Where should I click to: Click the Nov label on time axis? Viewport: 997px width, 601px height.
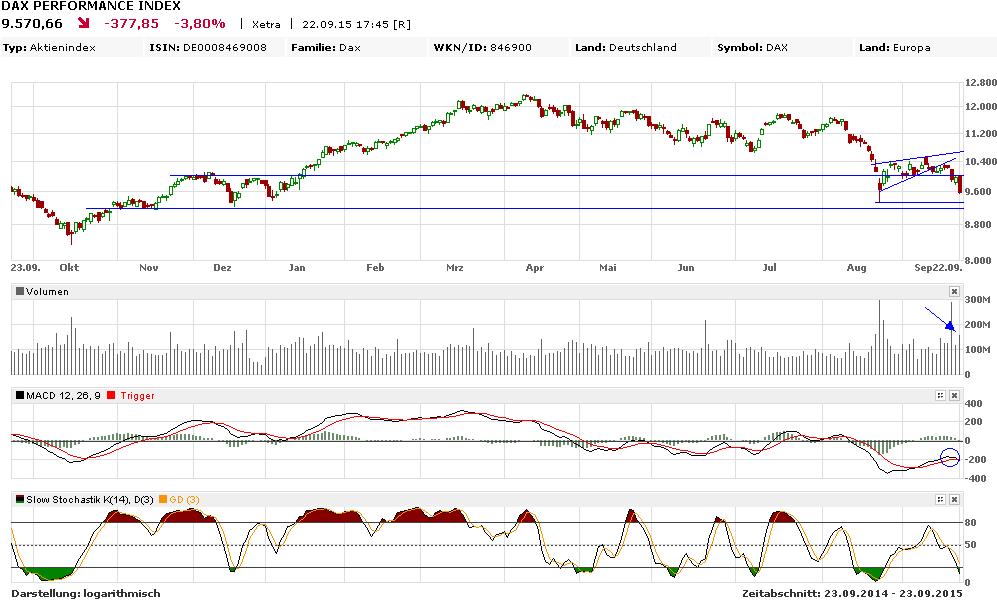[149, 268]
